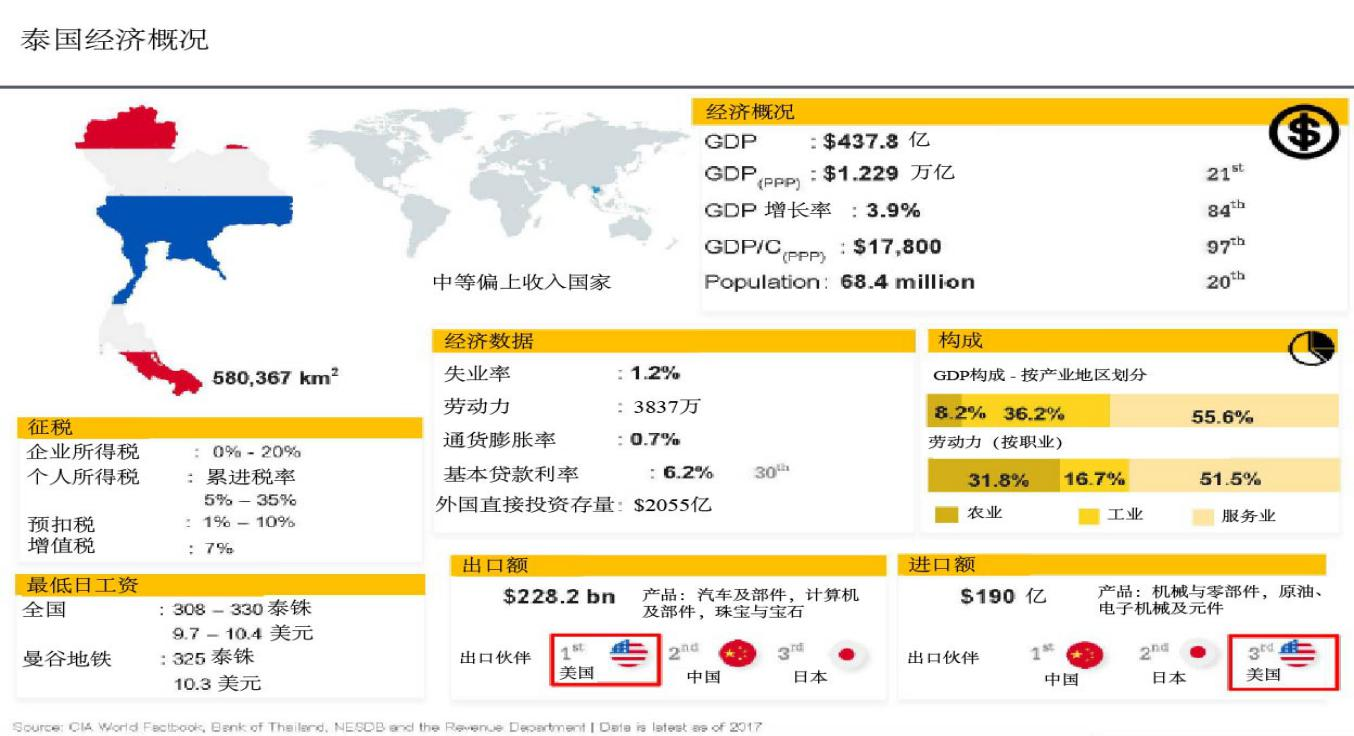Click the 10.3 美元 wage figure

tap(218, 684)
